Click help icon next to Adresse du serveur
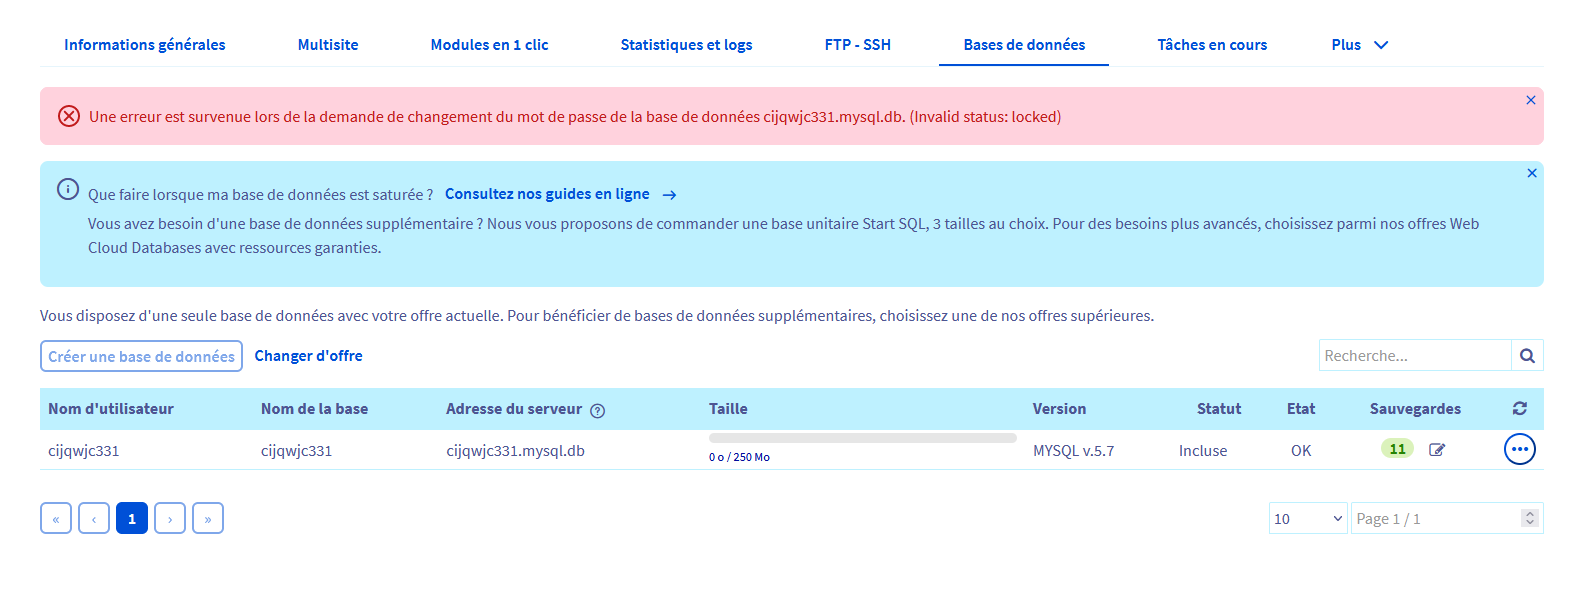Viewport: 1573px width, 608px height. coord(598,410)
